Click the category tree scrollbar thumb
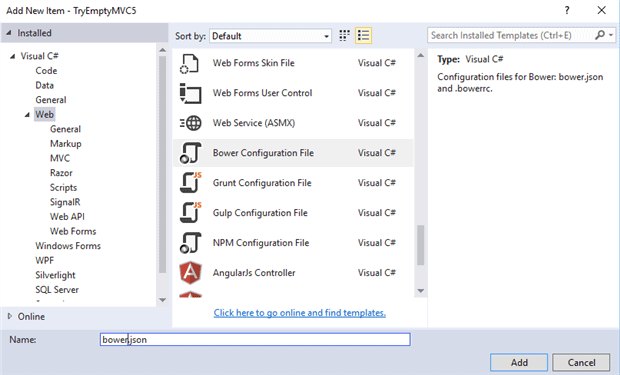The image size is (620, 375). tap(162, 165)
